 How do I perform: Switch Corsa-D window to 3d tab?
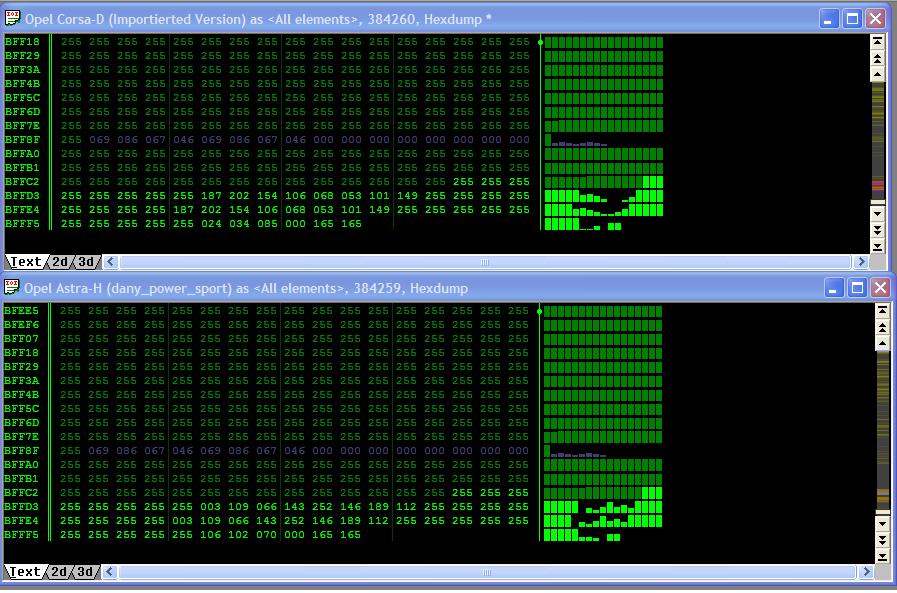tap(85, 262)
